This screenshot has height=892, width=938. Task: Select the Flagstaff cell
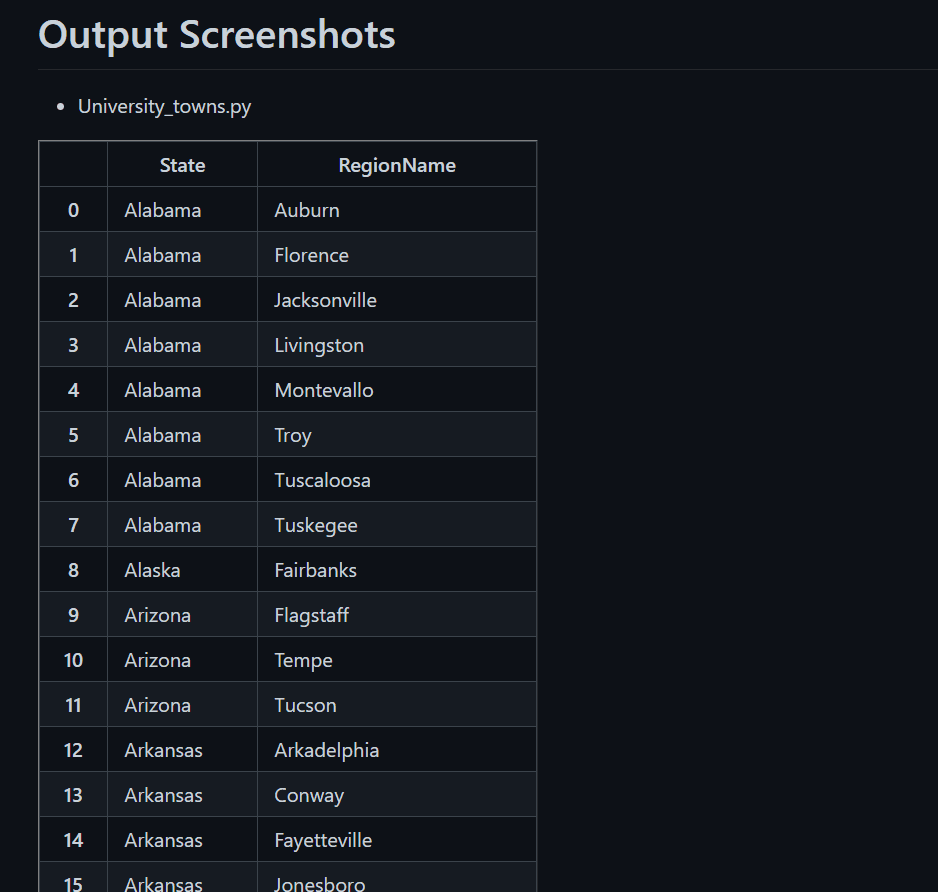point(397,614)
